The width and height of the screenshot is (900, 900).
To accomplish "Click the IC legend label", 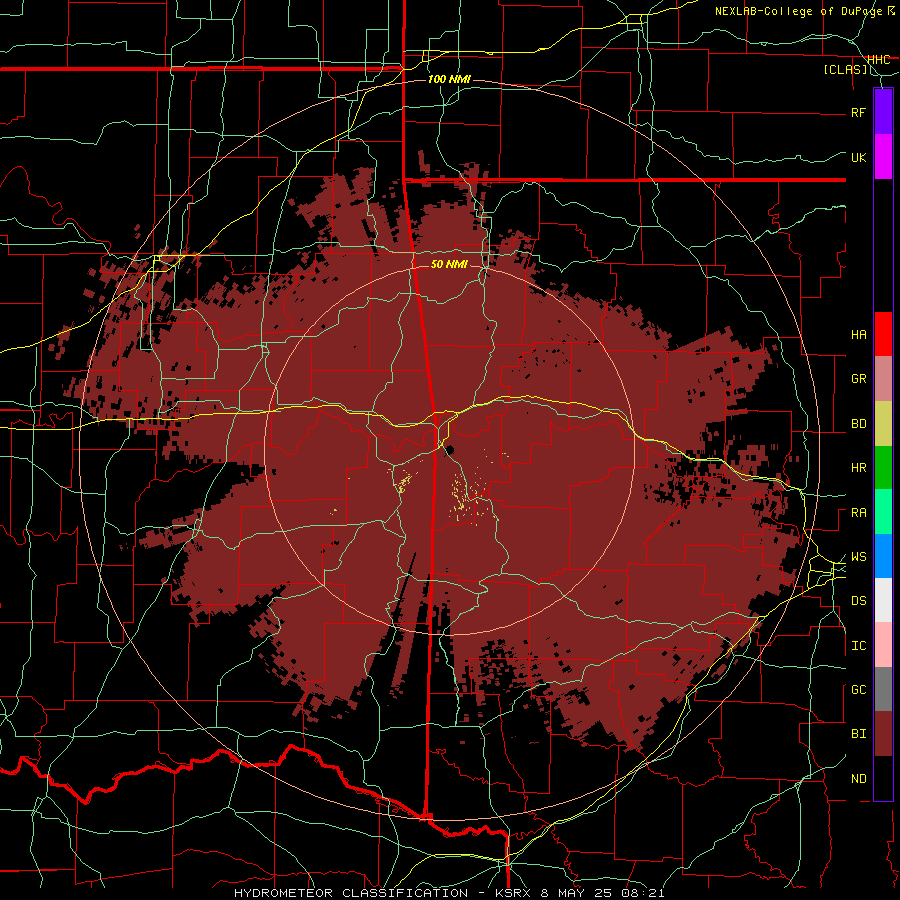I will 858,646.
